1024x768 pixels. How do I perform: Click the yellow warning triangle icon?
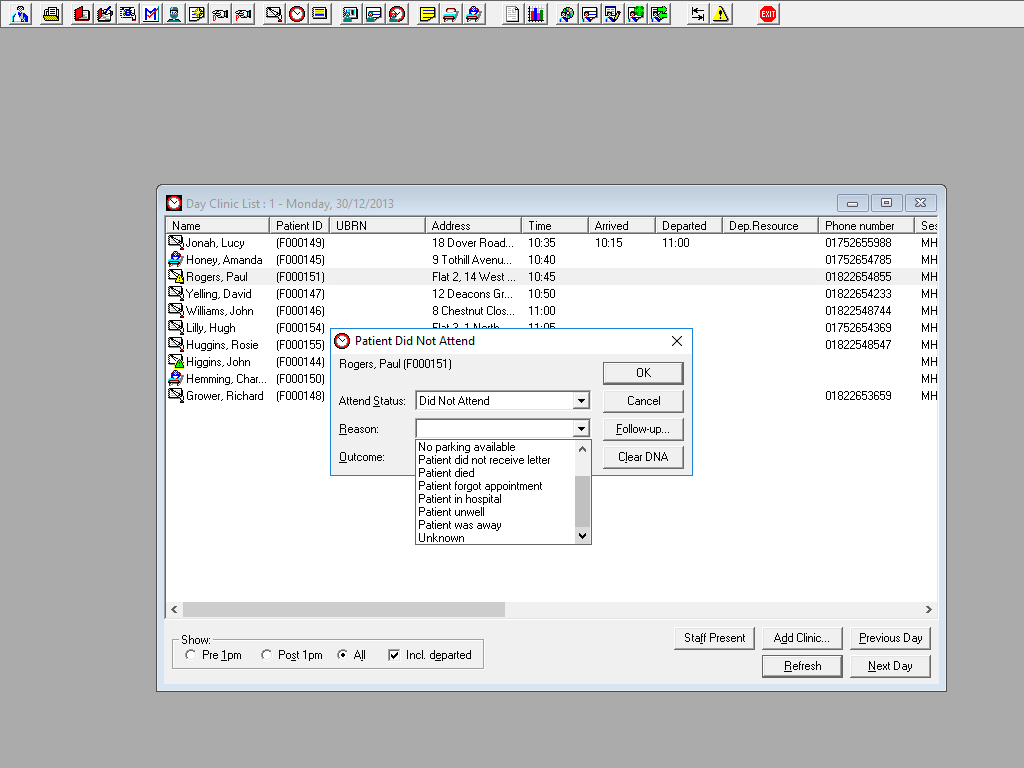click(x=720, y=14)
